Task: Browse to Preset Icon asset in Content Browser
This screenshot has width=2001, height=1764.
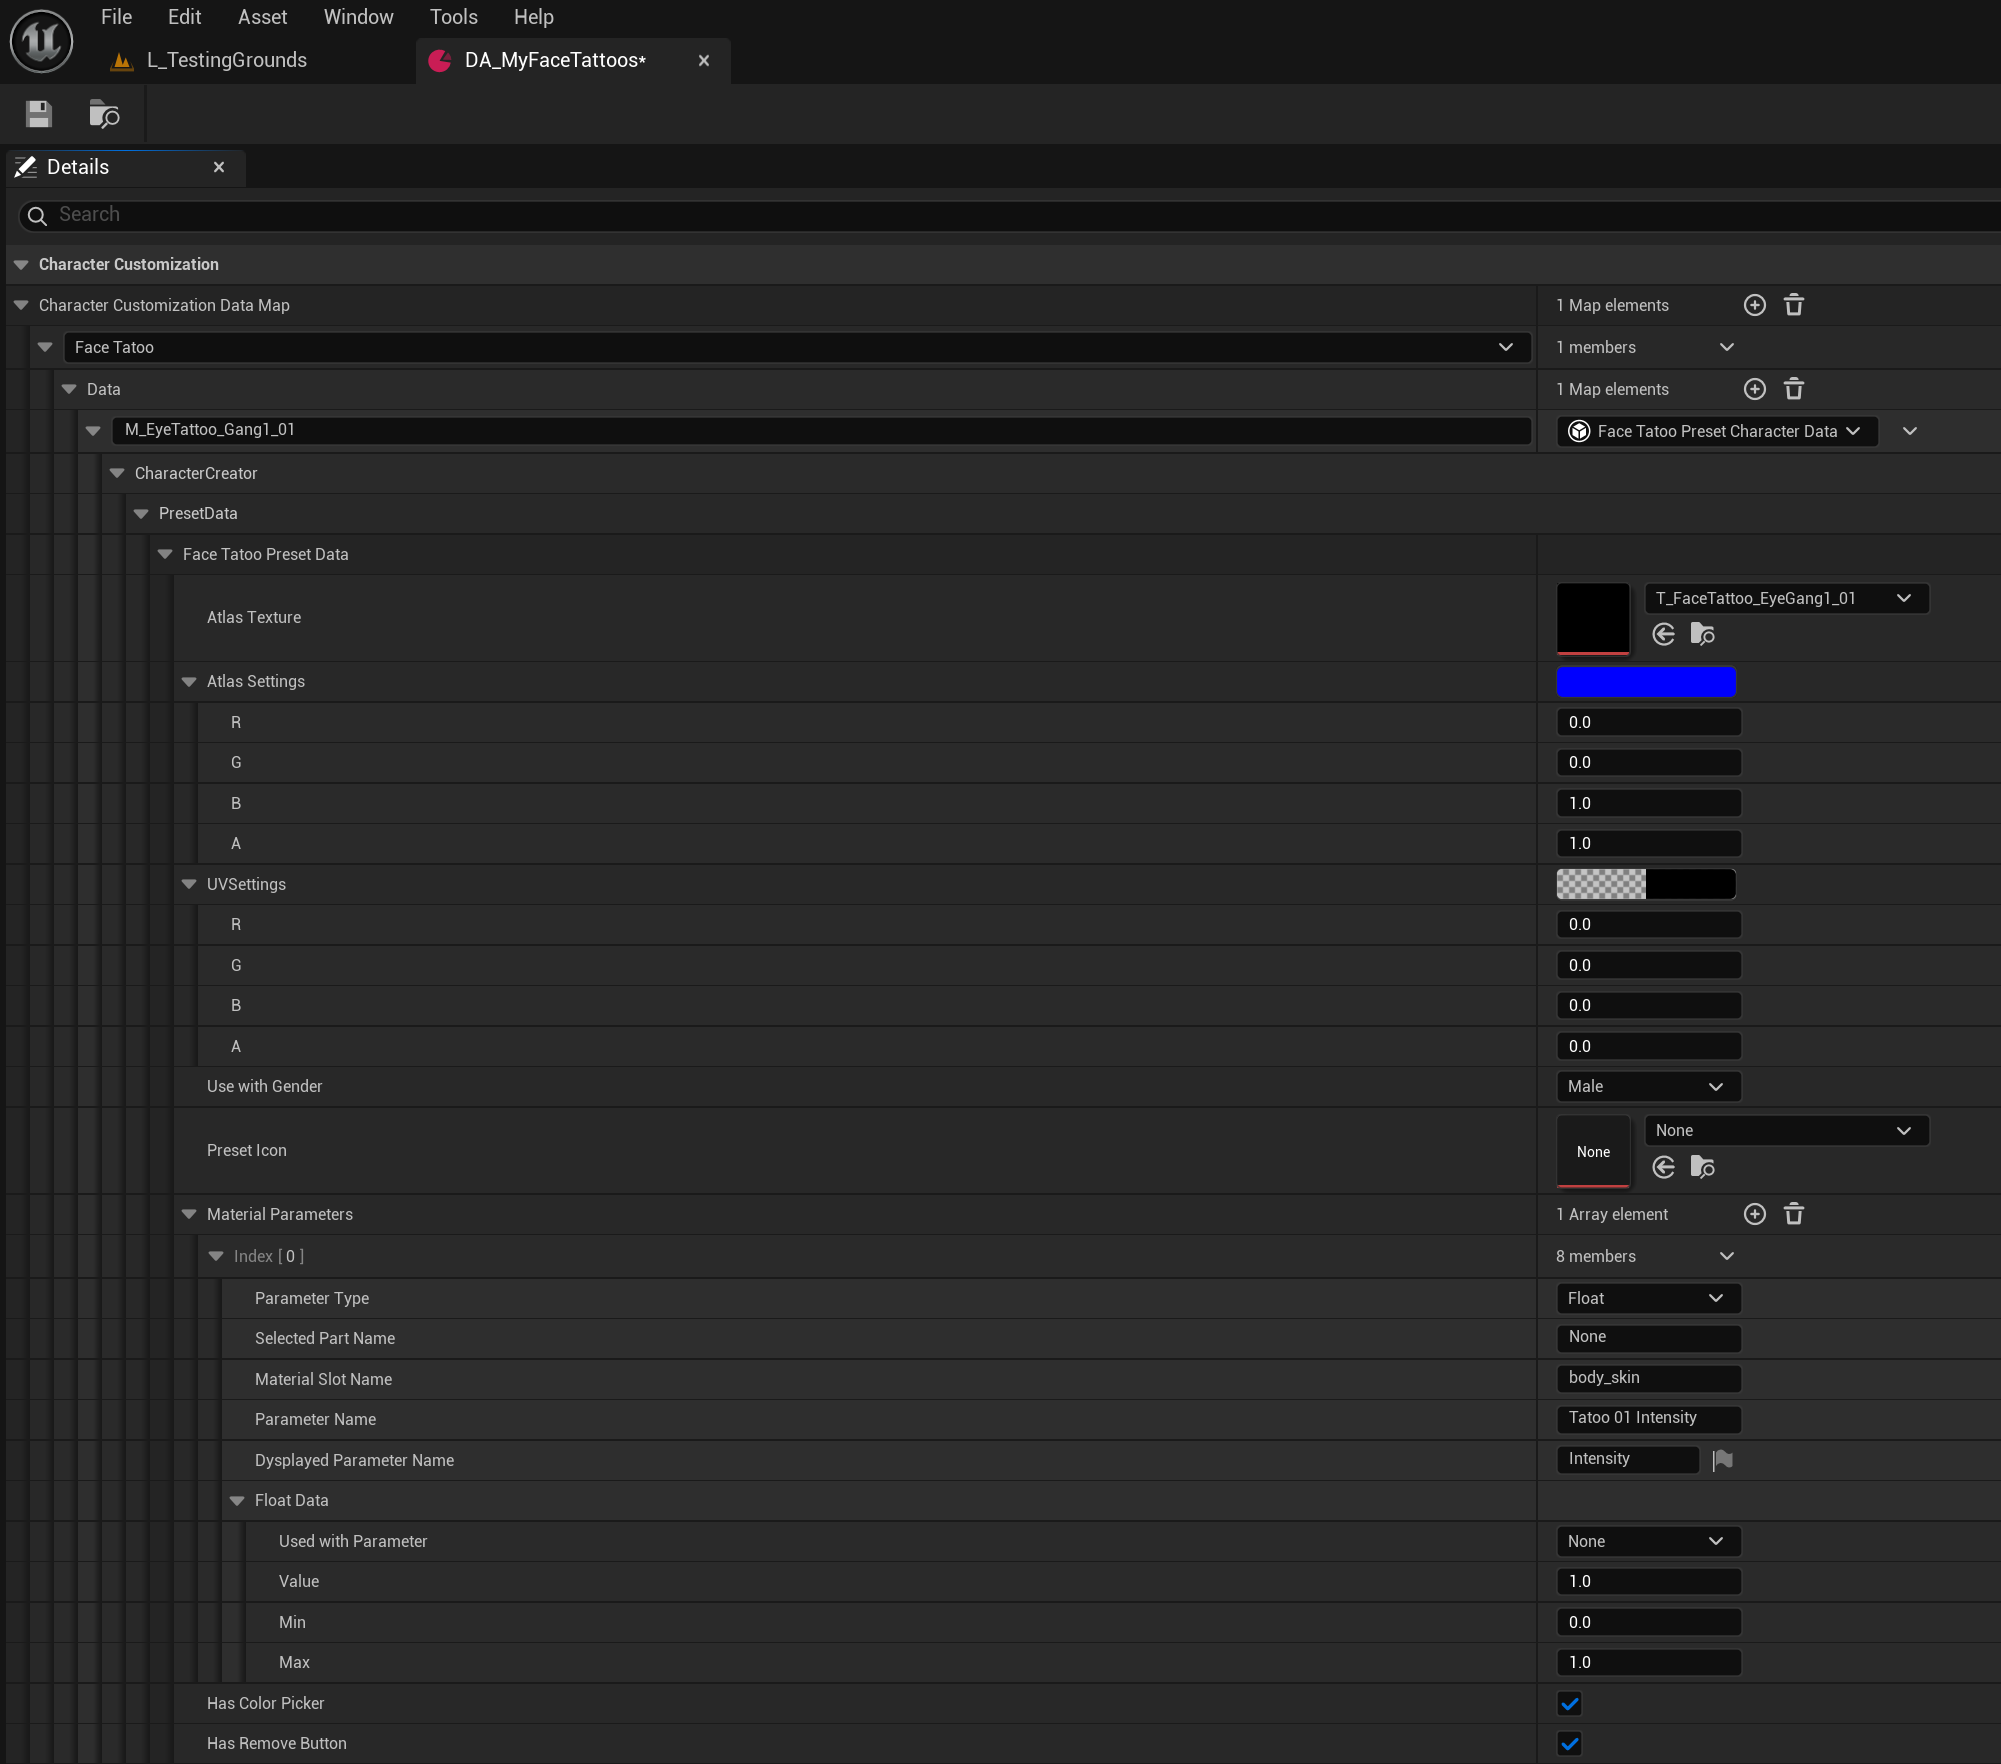Action: click(1702, 1167)
